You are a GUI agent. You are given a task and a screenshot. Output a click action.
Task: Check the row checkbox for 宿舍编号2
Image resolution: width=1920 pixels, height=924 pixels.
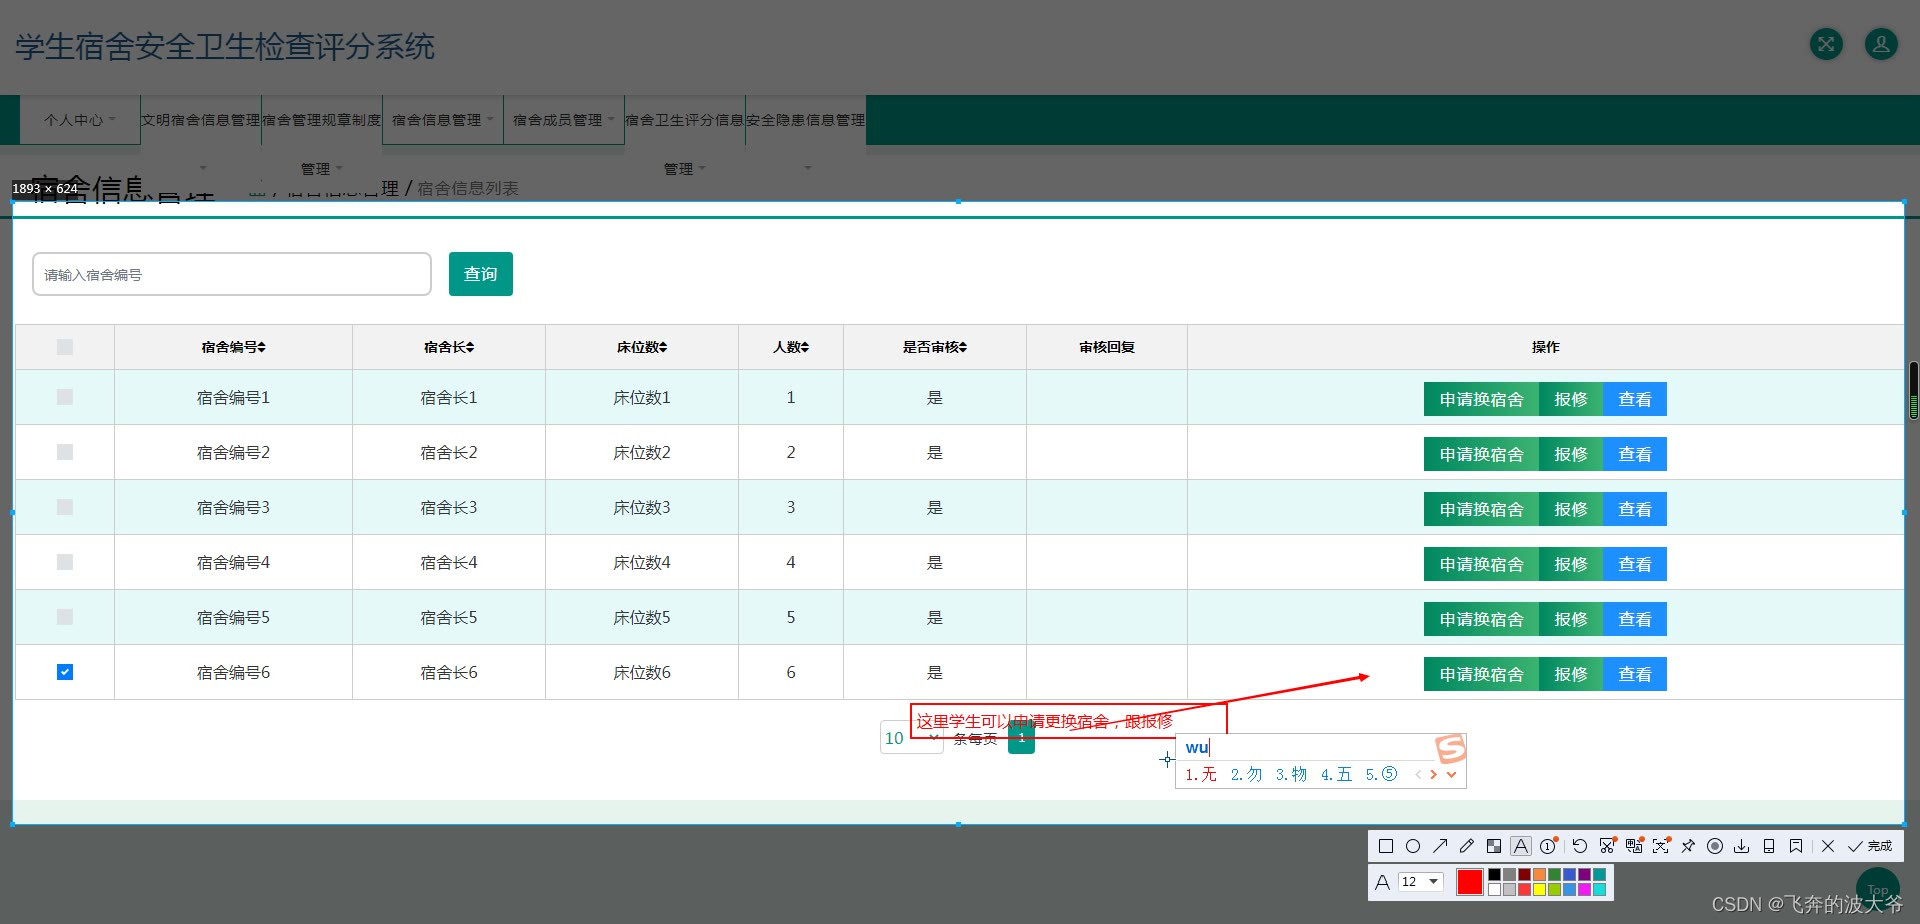coord(65,452)
